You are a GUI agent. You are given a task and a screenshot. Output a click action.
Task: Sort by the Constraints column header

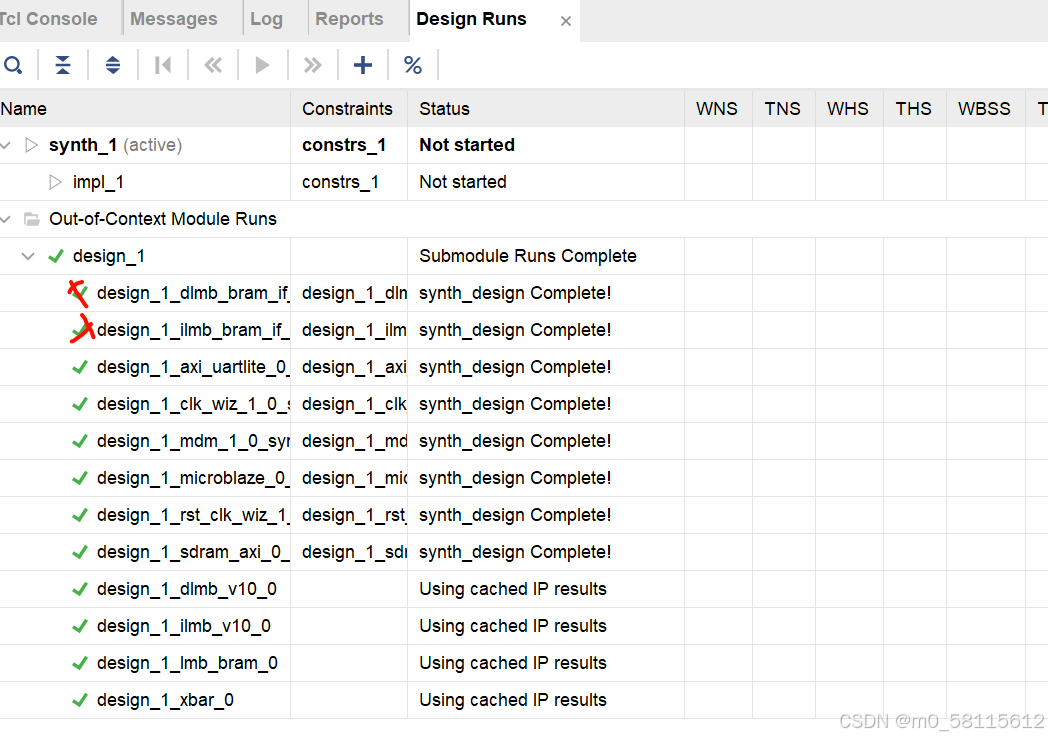[349, 109]
